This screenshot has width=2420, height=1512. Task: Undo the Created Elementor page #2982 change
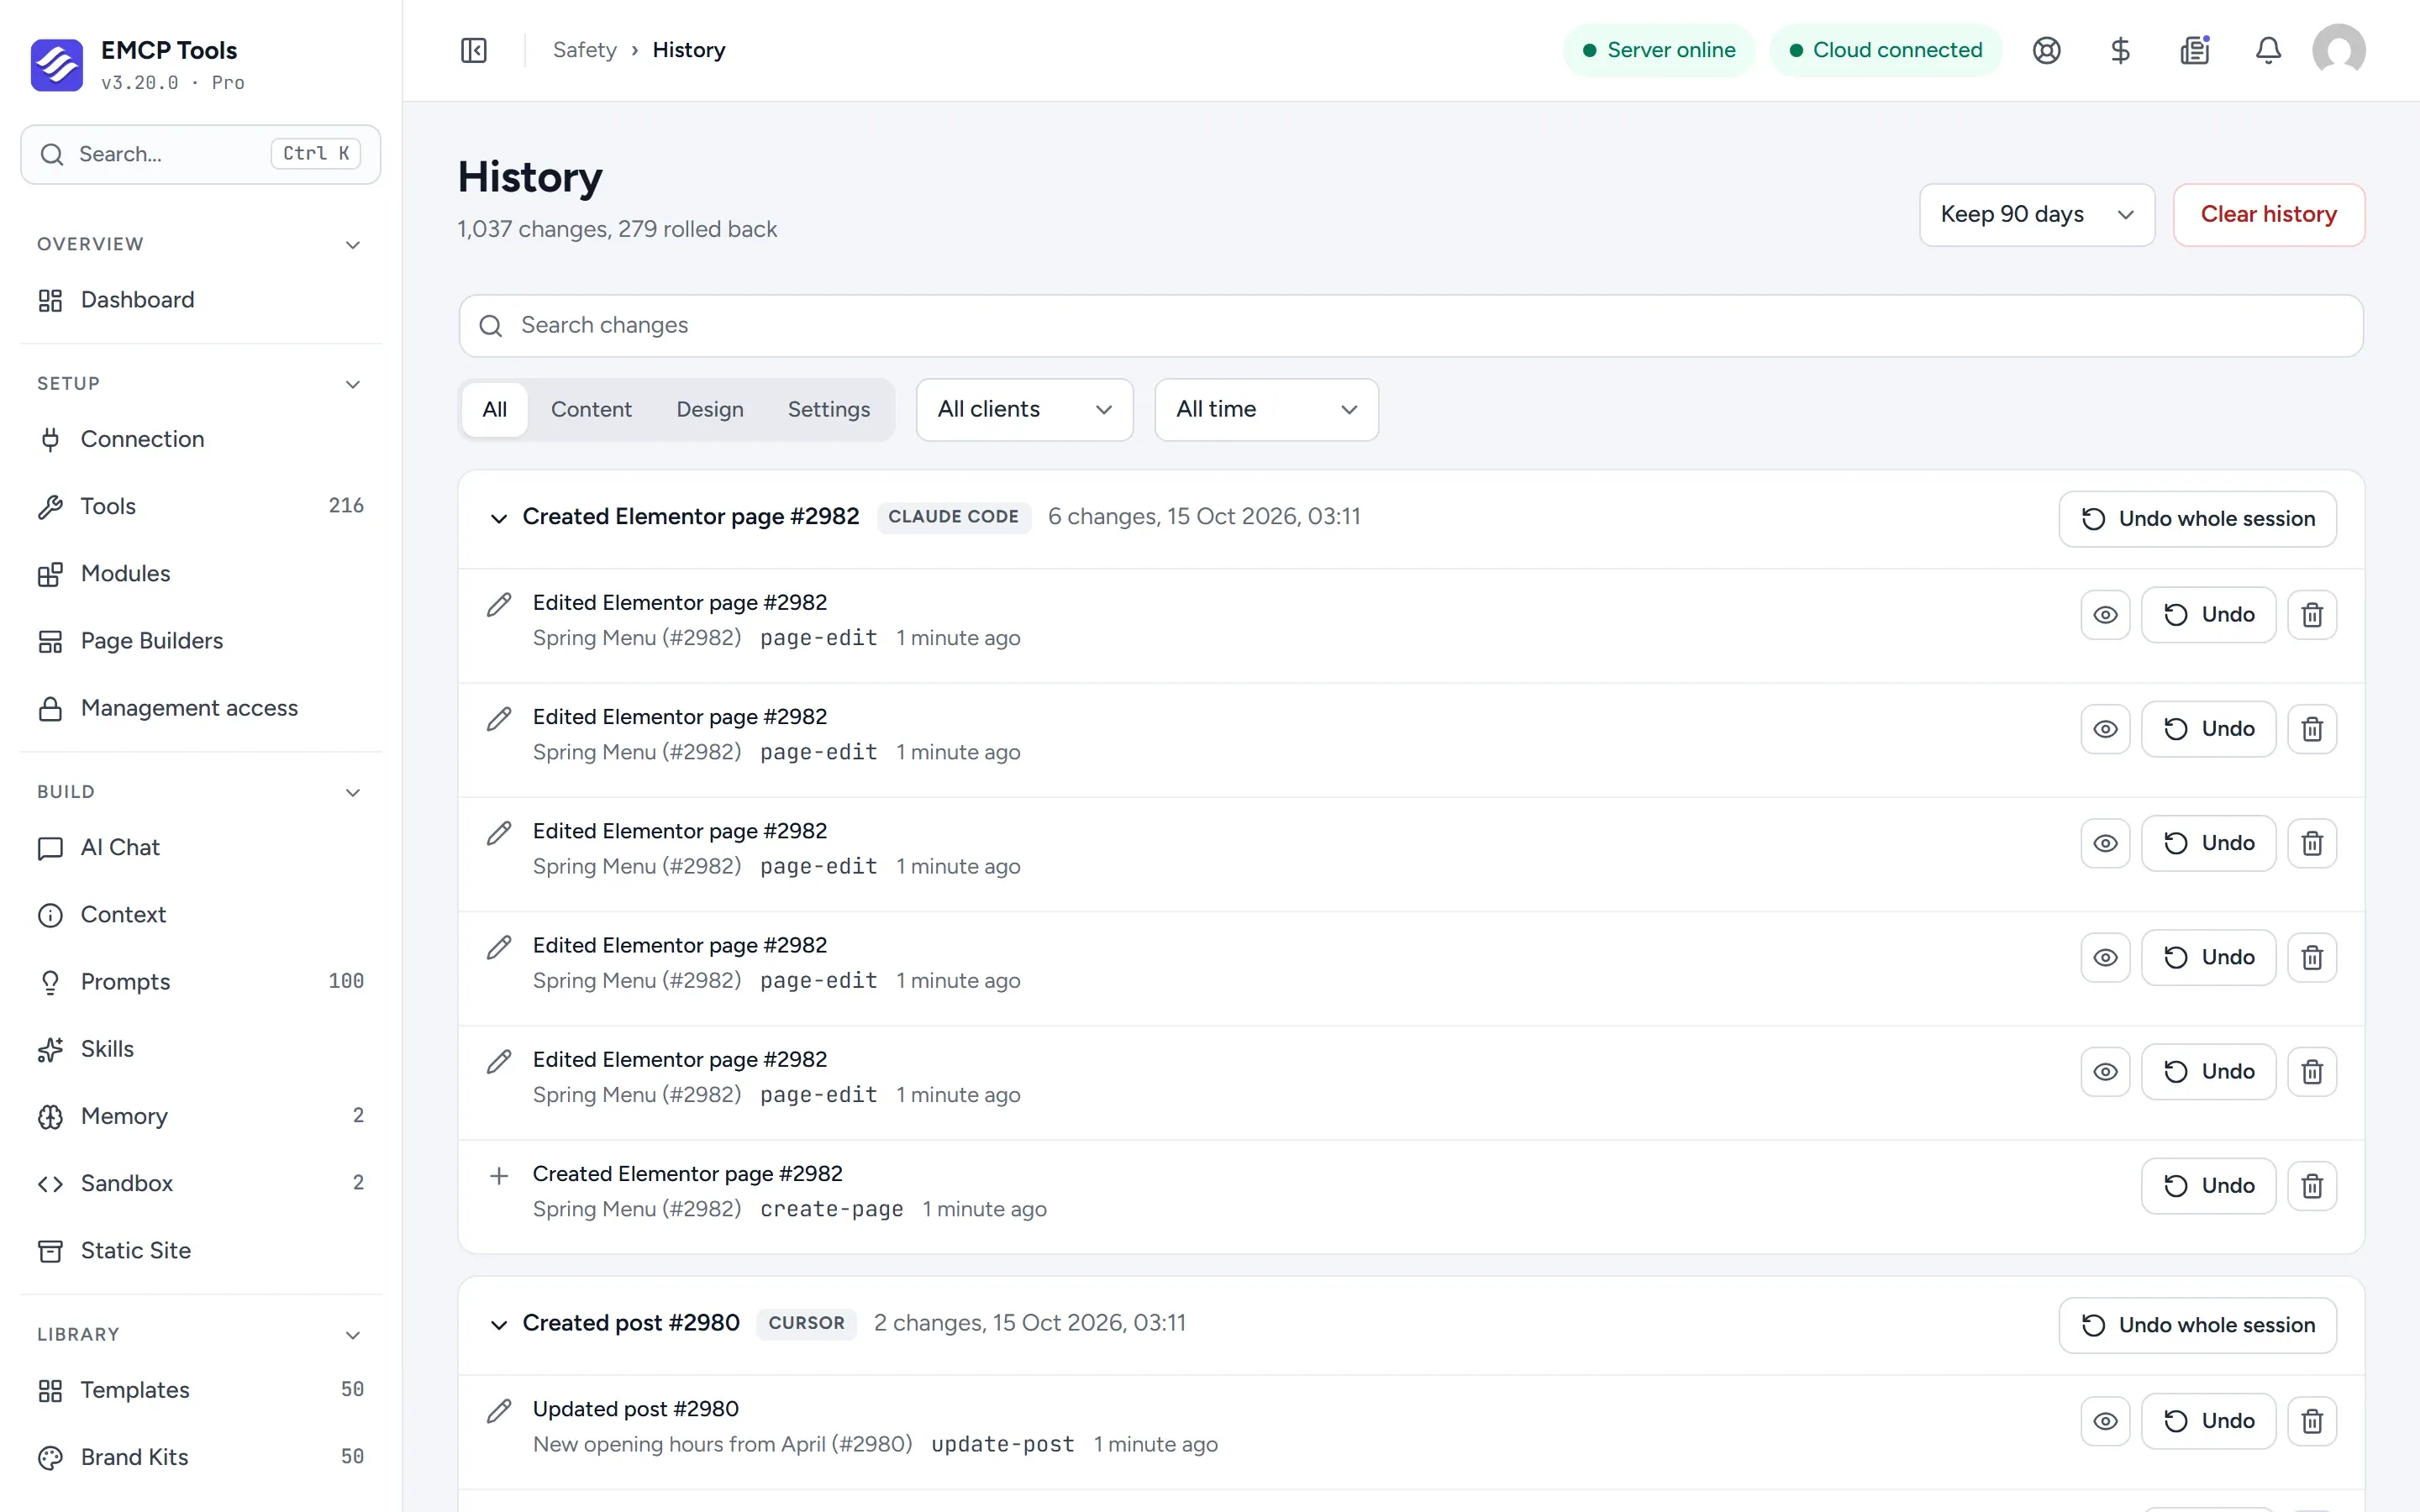coord(2208,1186)
